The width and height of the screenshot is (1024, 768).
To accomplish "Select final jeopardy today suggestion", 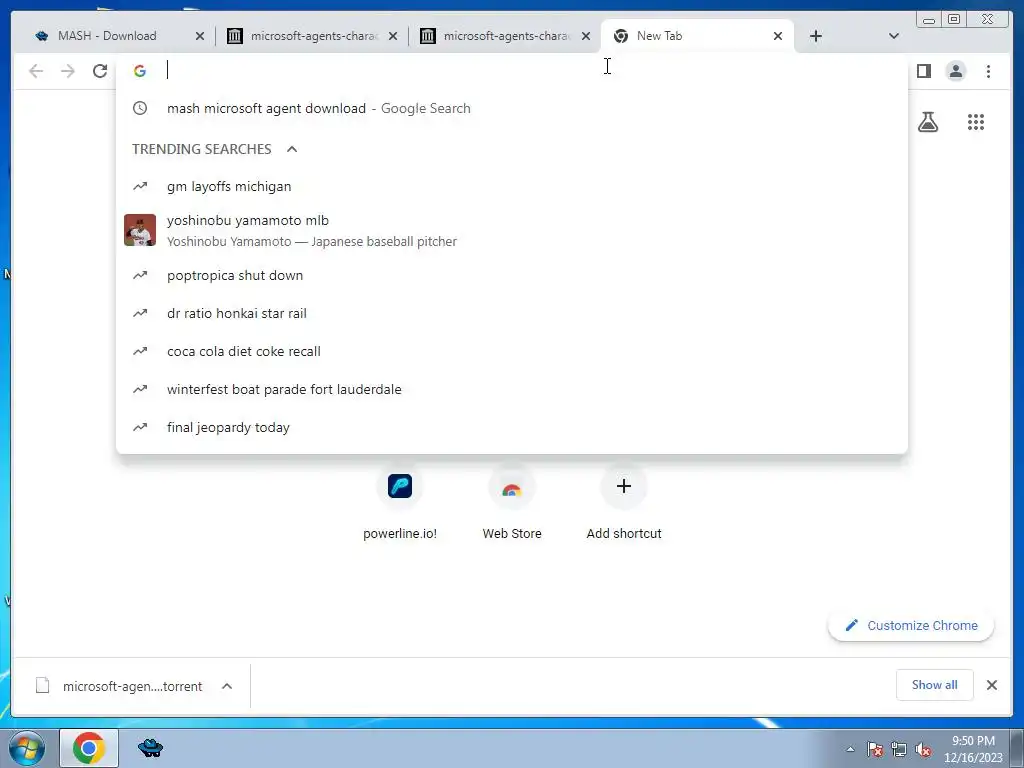I will (511, 427).
